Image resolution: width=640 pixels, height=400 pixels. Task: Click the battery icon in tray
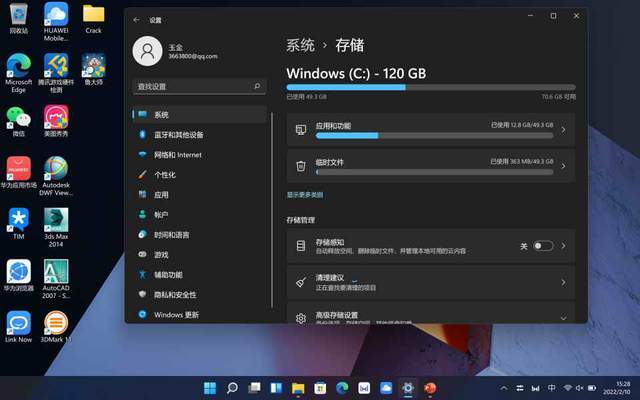tap(592, 388)
